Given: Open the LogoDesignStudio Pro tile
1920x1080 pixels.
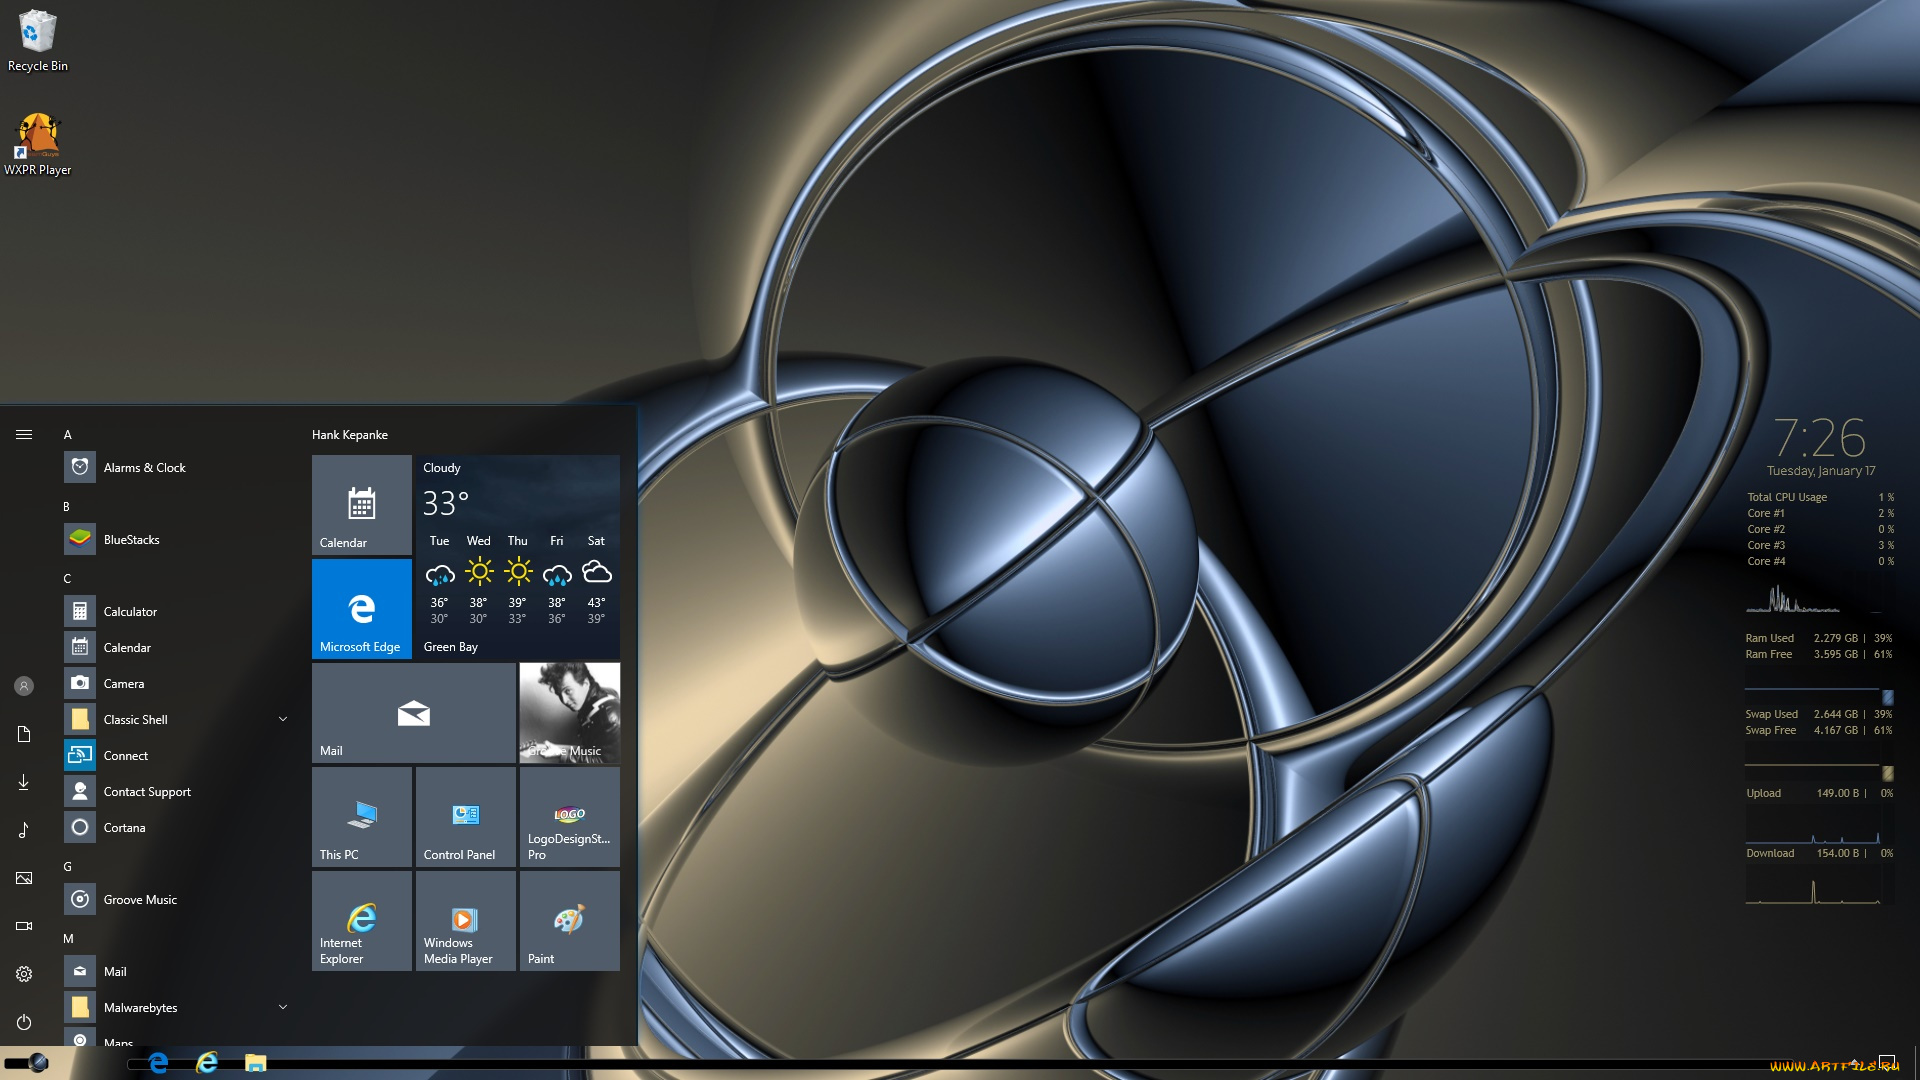Looking at the screenshot, I should pos(569,816).
